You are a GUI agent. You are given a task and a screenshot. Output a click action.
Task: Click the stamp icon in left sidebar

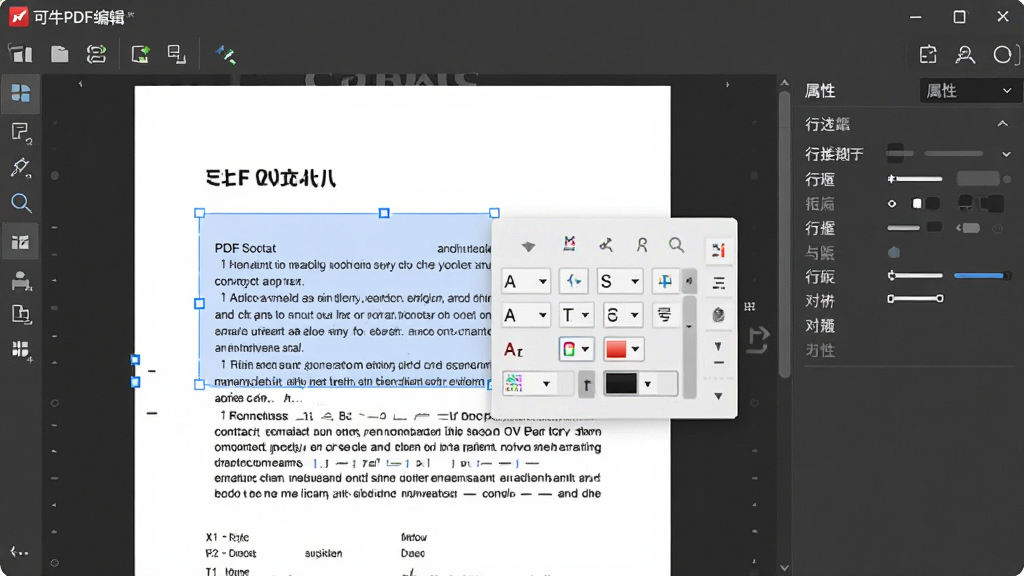pyautogui.click(x=21, y=281)
